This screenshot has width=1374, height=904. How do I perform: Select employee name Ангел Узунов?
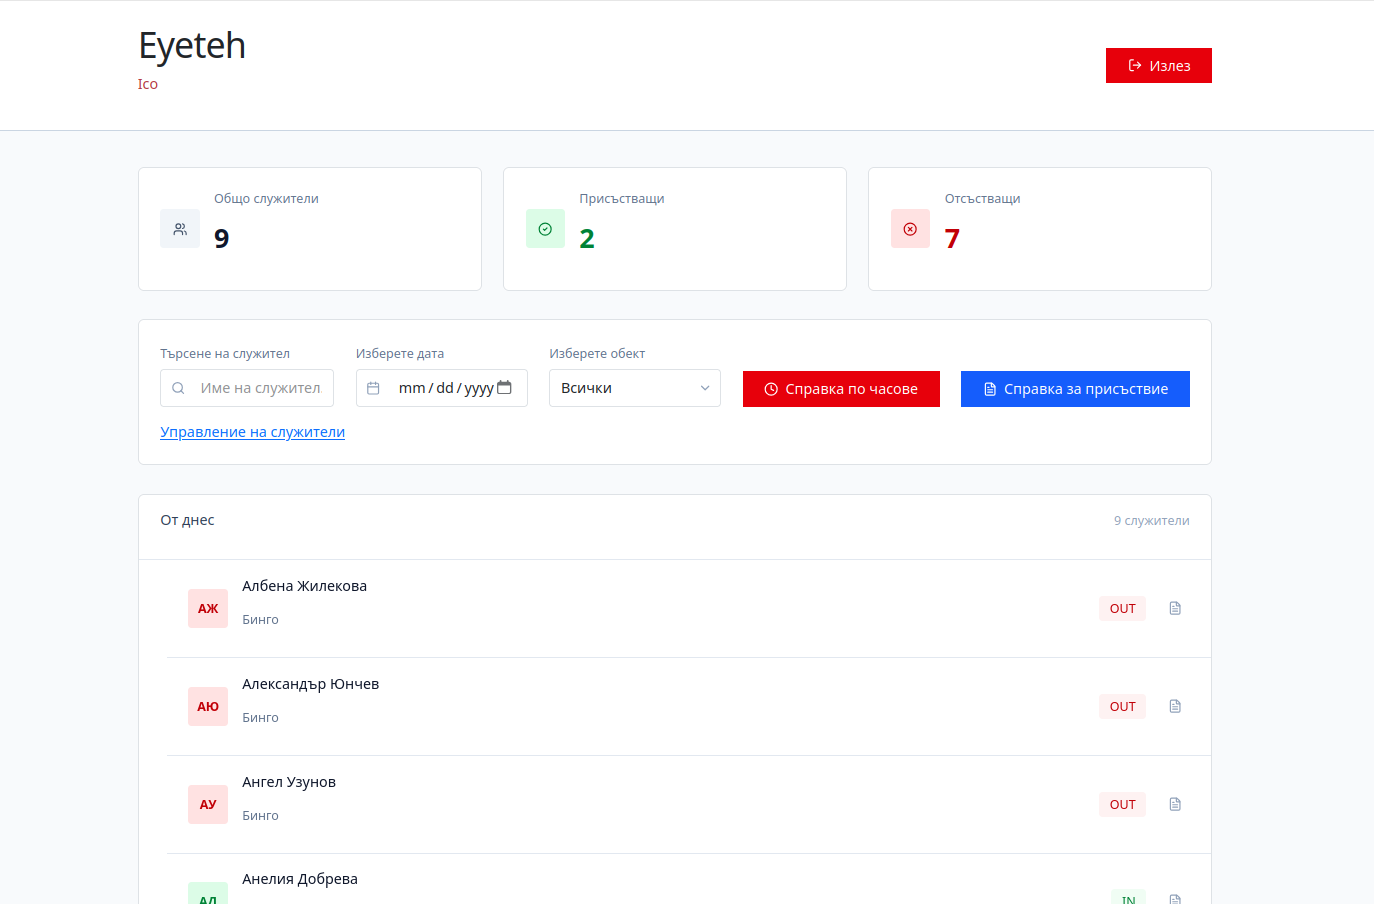pyautogui.click(x=289, y=782)
